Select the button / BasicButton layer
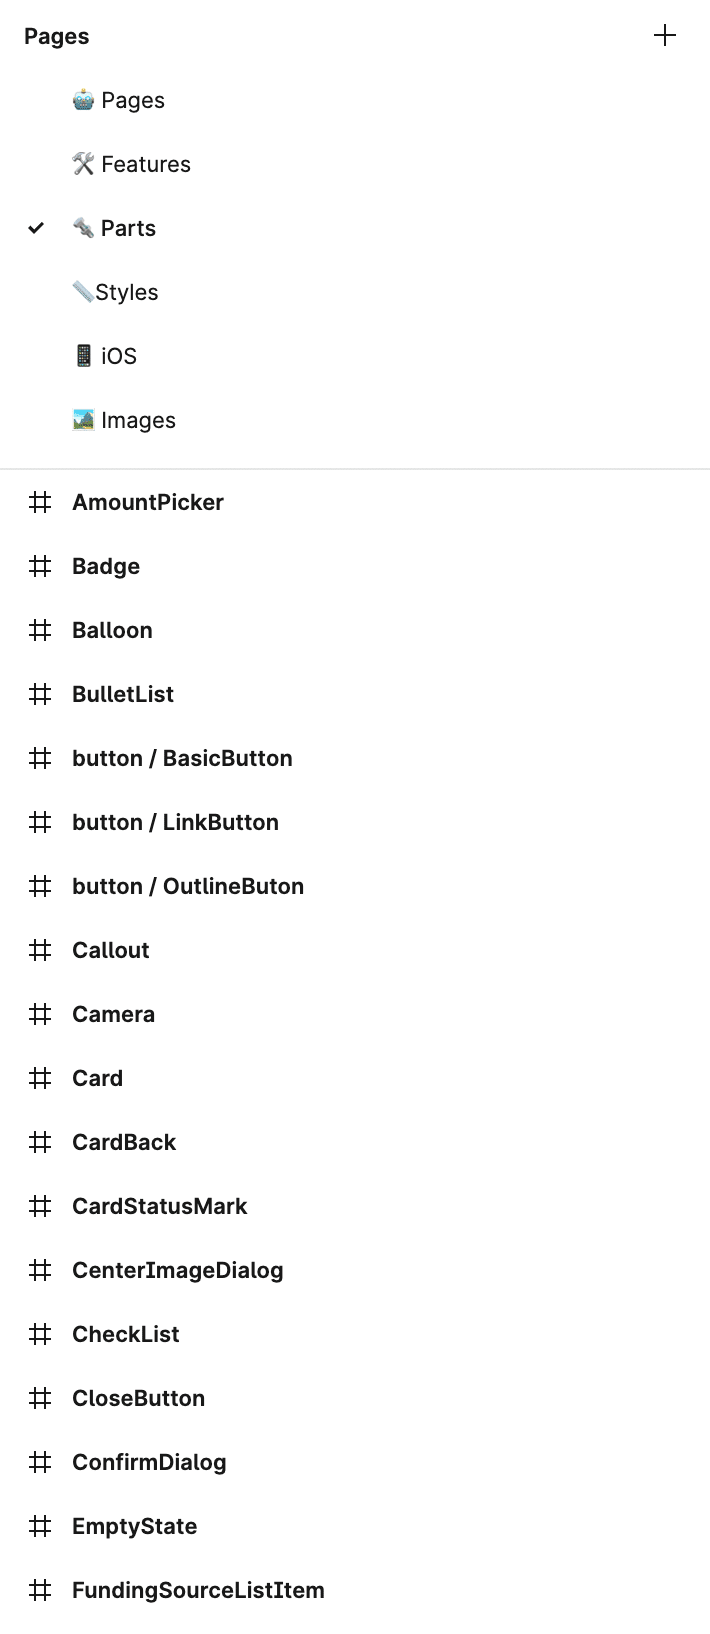 (182, 758)
